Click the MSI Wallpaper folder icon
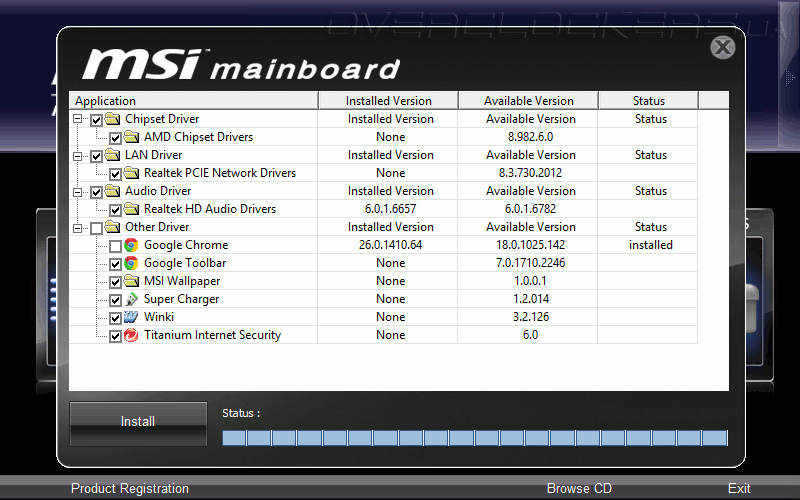This screenshot has width=800, height=500. pos(131,281)
